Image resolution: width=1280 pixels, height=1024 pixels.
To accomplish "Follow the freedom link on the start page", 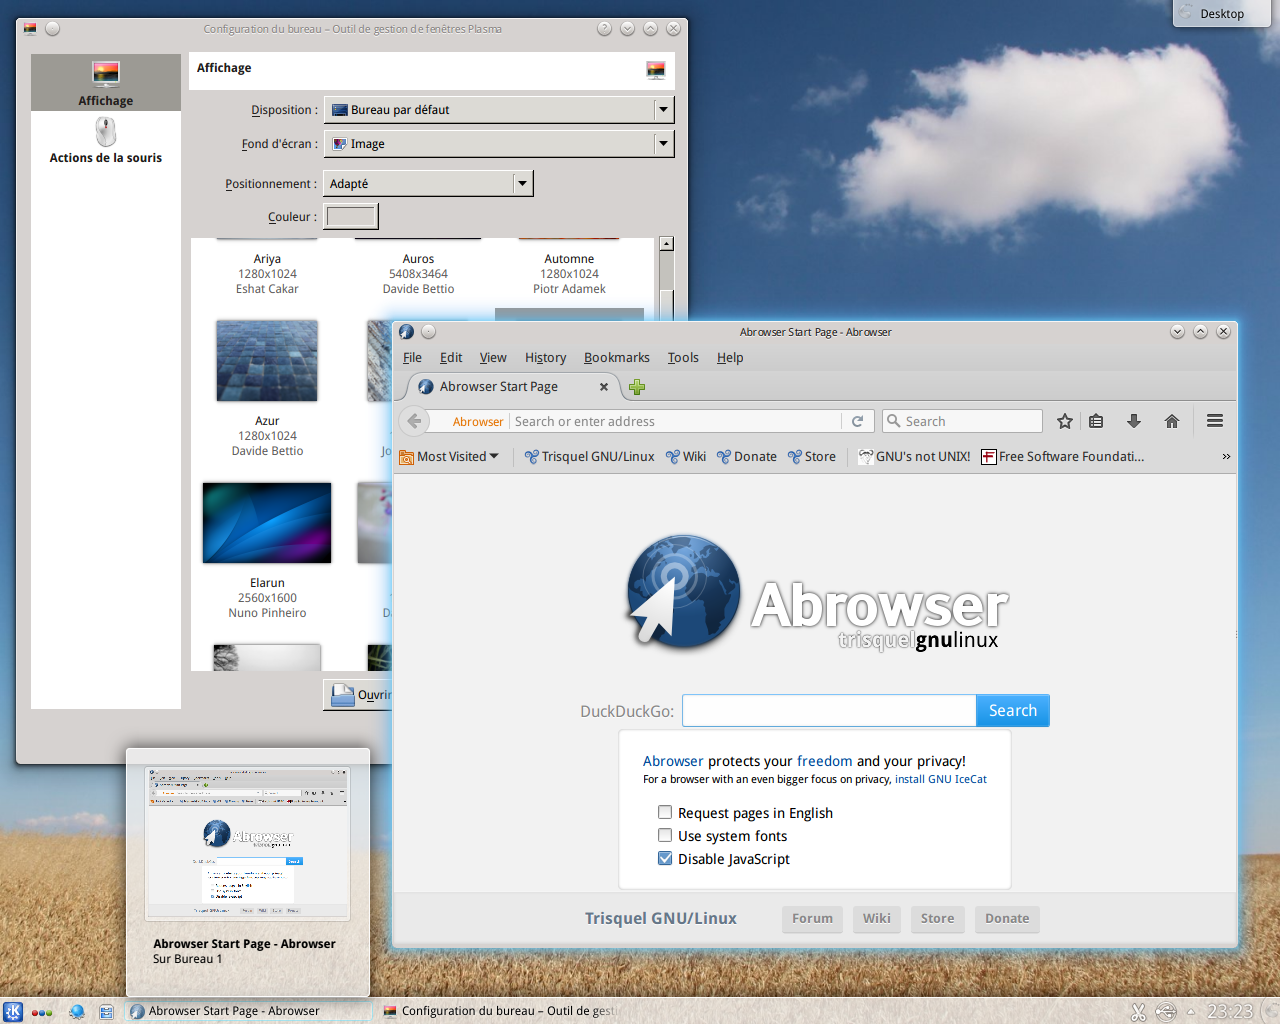I will 824,761.
